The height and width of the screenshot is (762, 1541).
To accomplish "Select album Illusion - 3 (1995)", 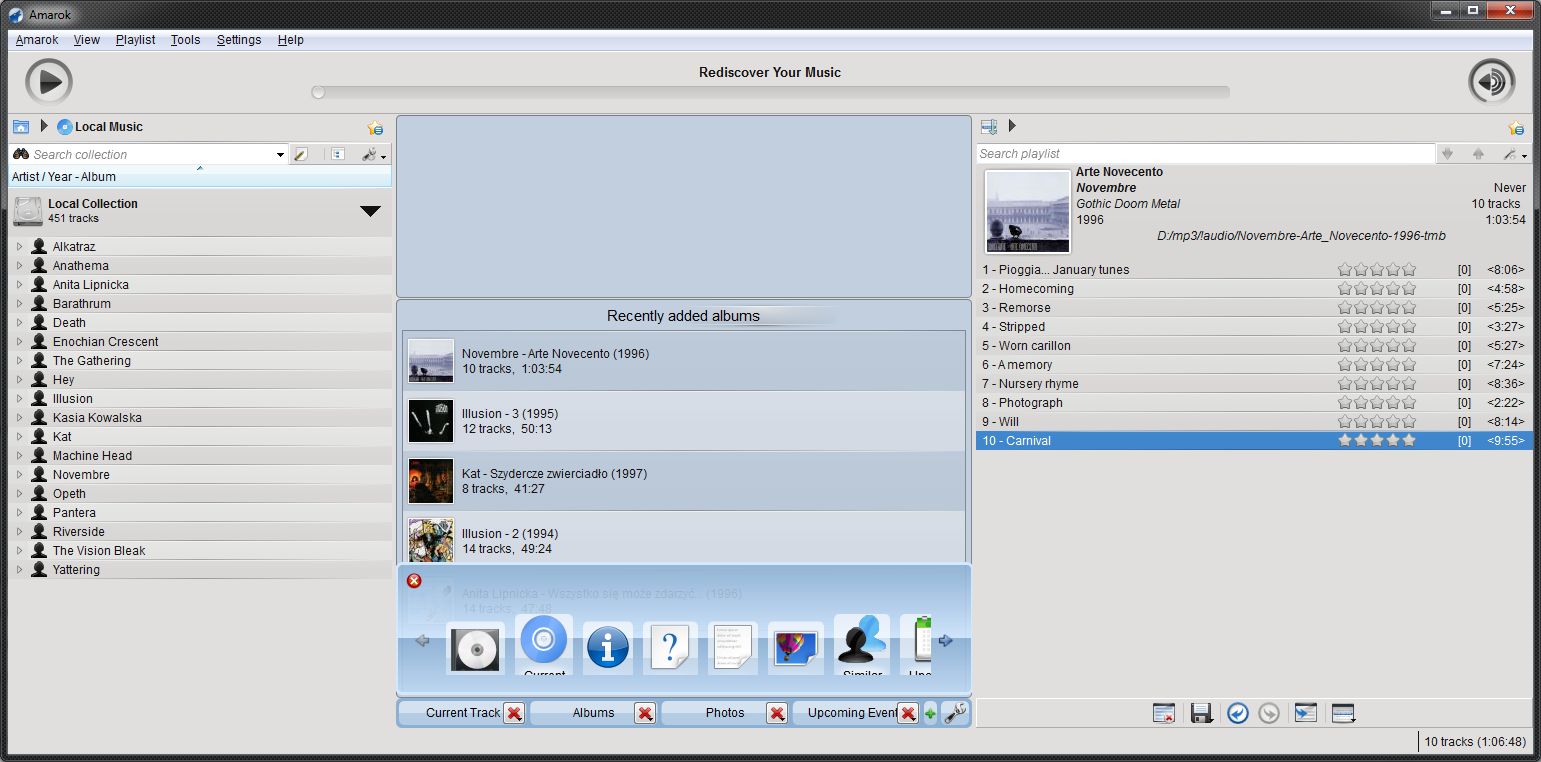I will (684, 421).
